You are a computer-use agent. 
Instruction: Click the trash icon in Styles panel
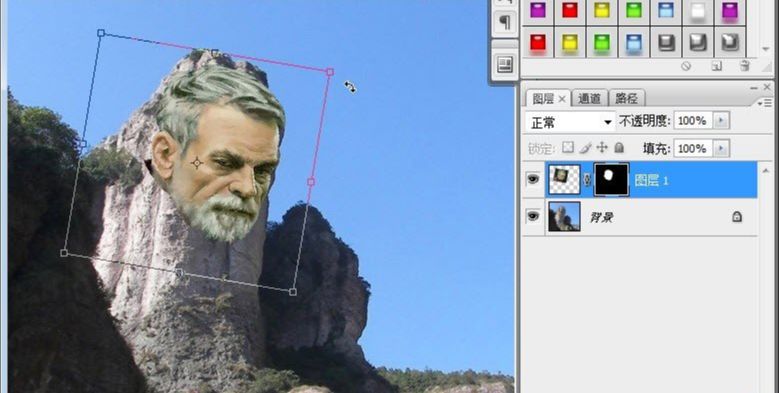744,66
